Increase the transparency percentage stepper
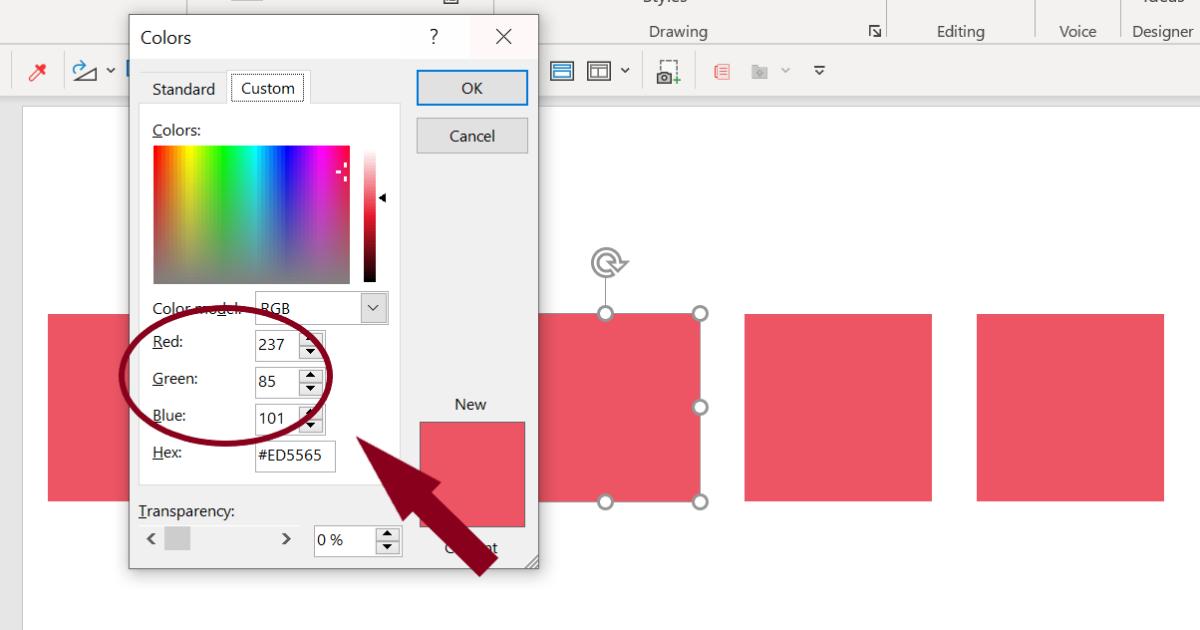The image size is (1200, 630). (x=387, y=533)
